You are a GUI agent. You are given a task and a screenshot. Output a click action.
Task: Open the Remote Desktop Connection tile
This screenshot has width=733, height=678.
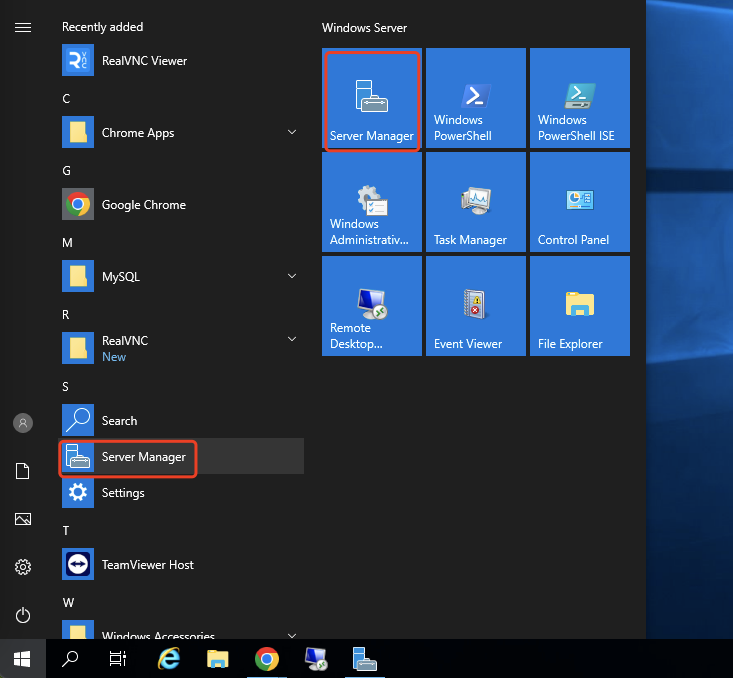[372, 306]
